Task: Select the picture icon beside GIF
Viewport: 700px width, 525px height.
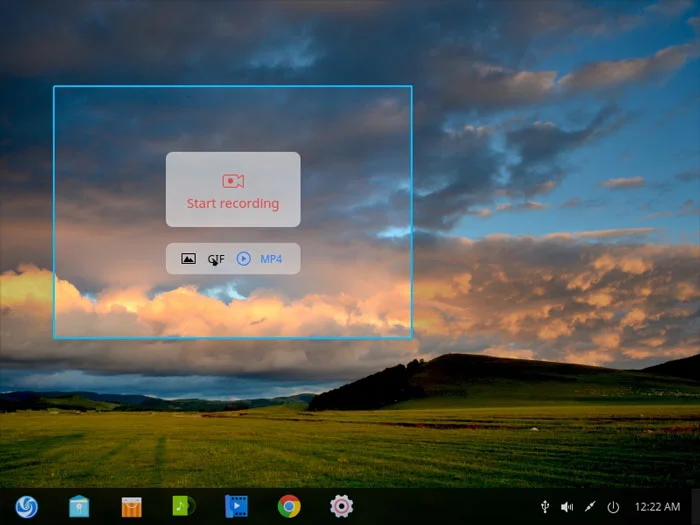Action: pyautogui.click(x=188, y=258)
